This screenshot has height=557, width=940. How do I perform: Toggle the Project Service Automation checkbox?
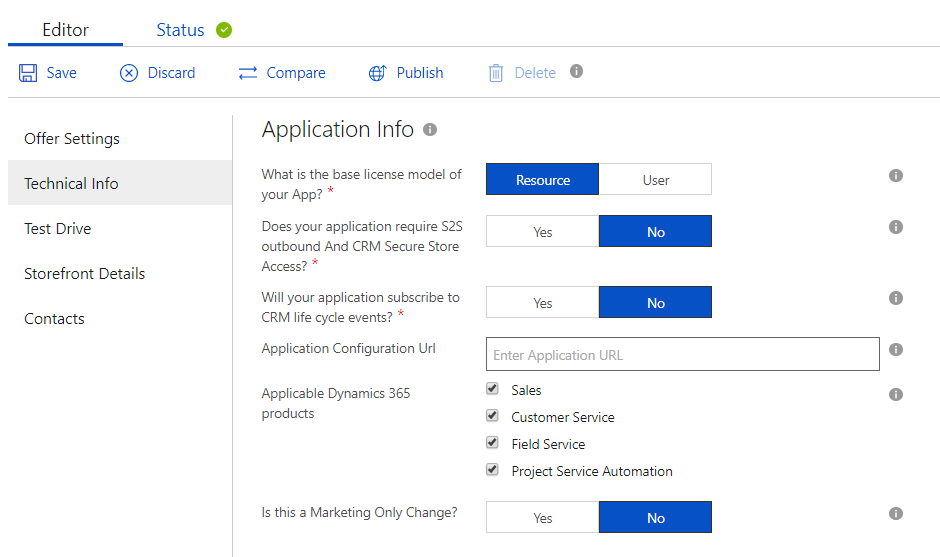click(492, 470)
